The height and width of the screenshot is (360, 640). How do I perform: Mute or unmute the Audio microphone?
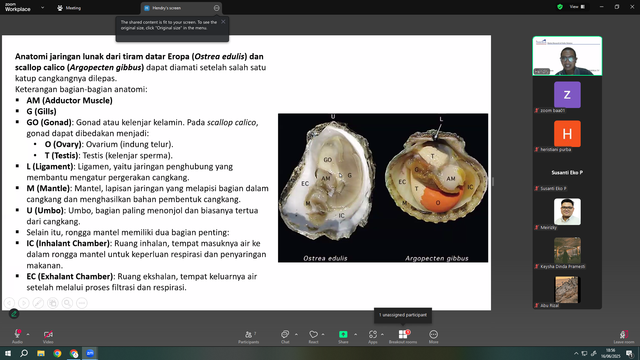coord(17,336)
